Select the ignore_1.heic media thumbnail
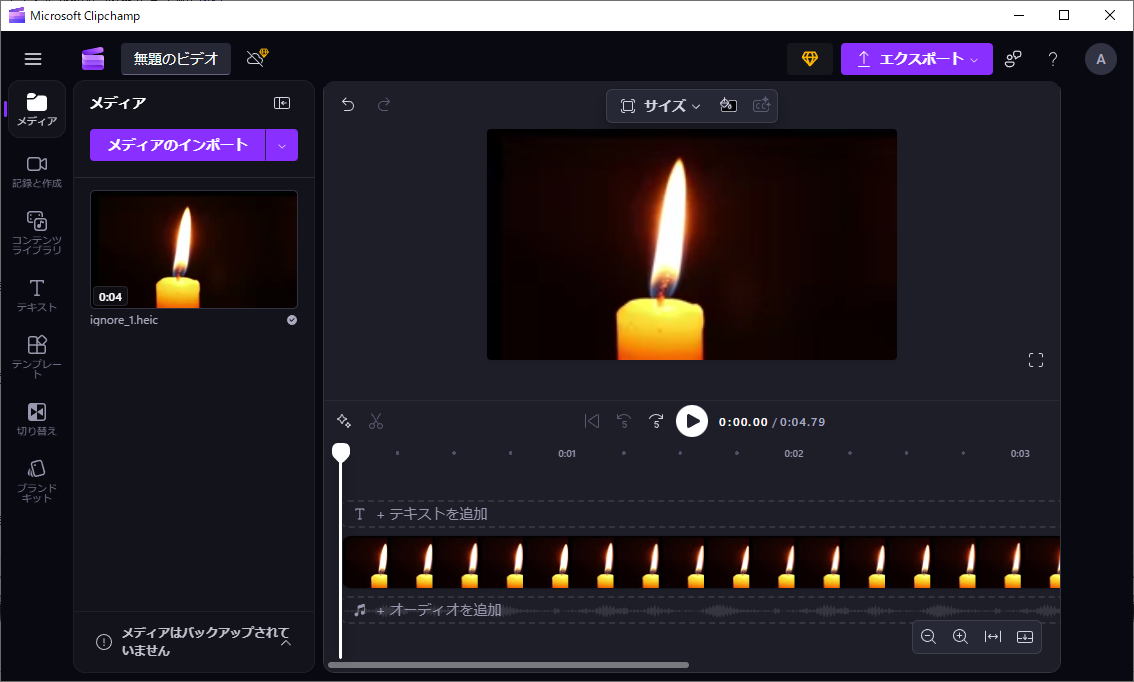1134x682 pixels. coord(193,249)
